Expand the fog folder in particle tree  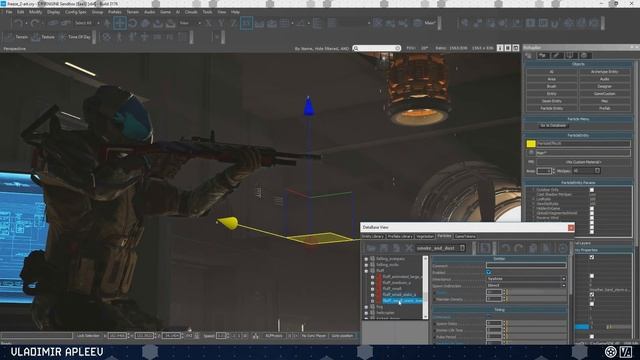click(x=366, y=307)
